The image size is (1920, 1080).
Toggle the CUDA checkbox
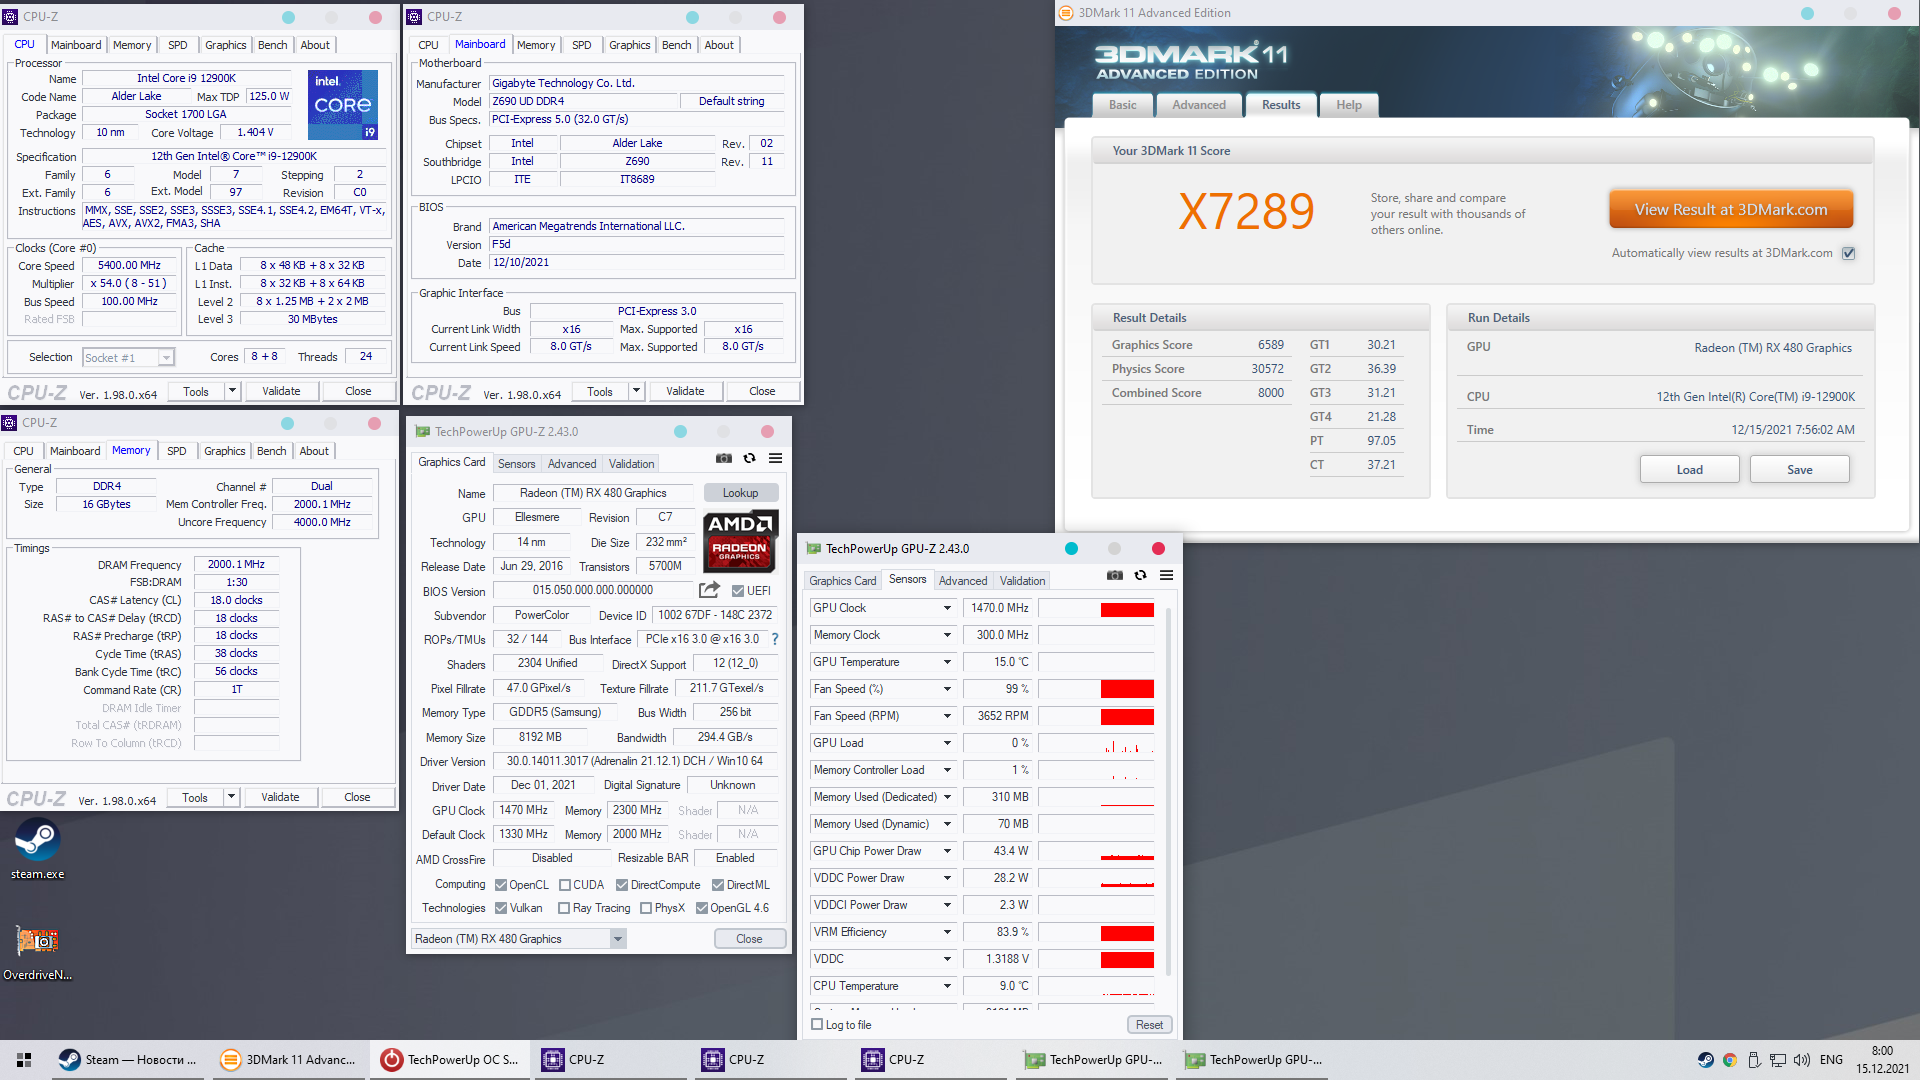point(565,885)
